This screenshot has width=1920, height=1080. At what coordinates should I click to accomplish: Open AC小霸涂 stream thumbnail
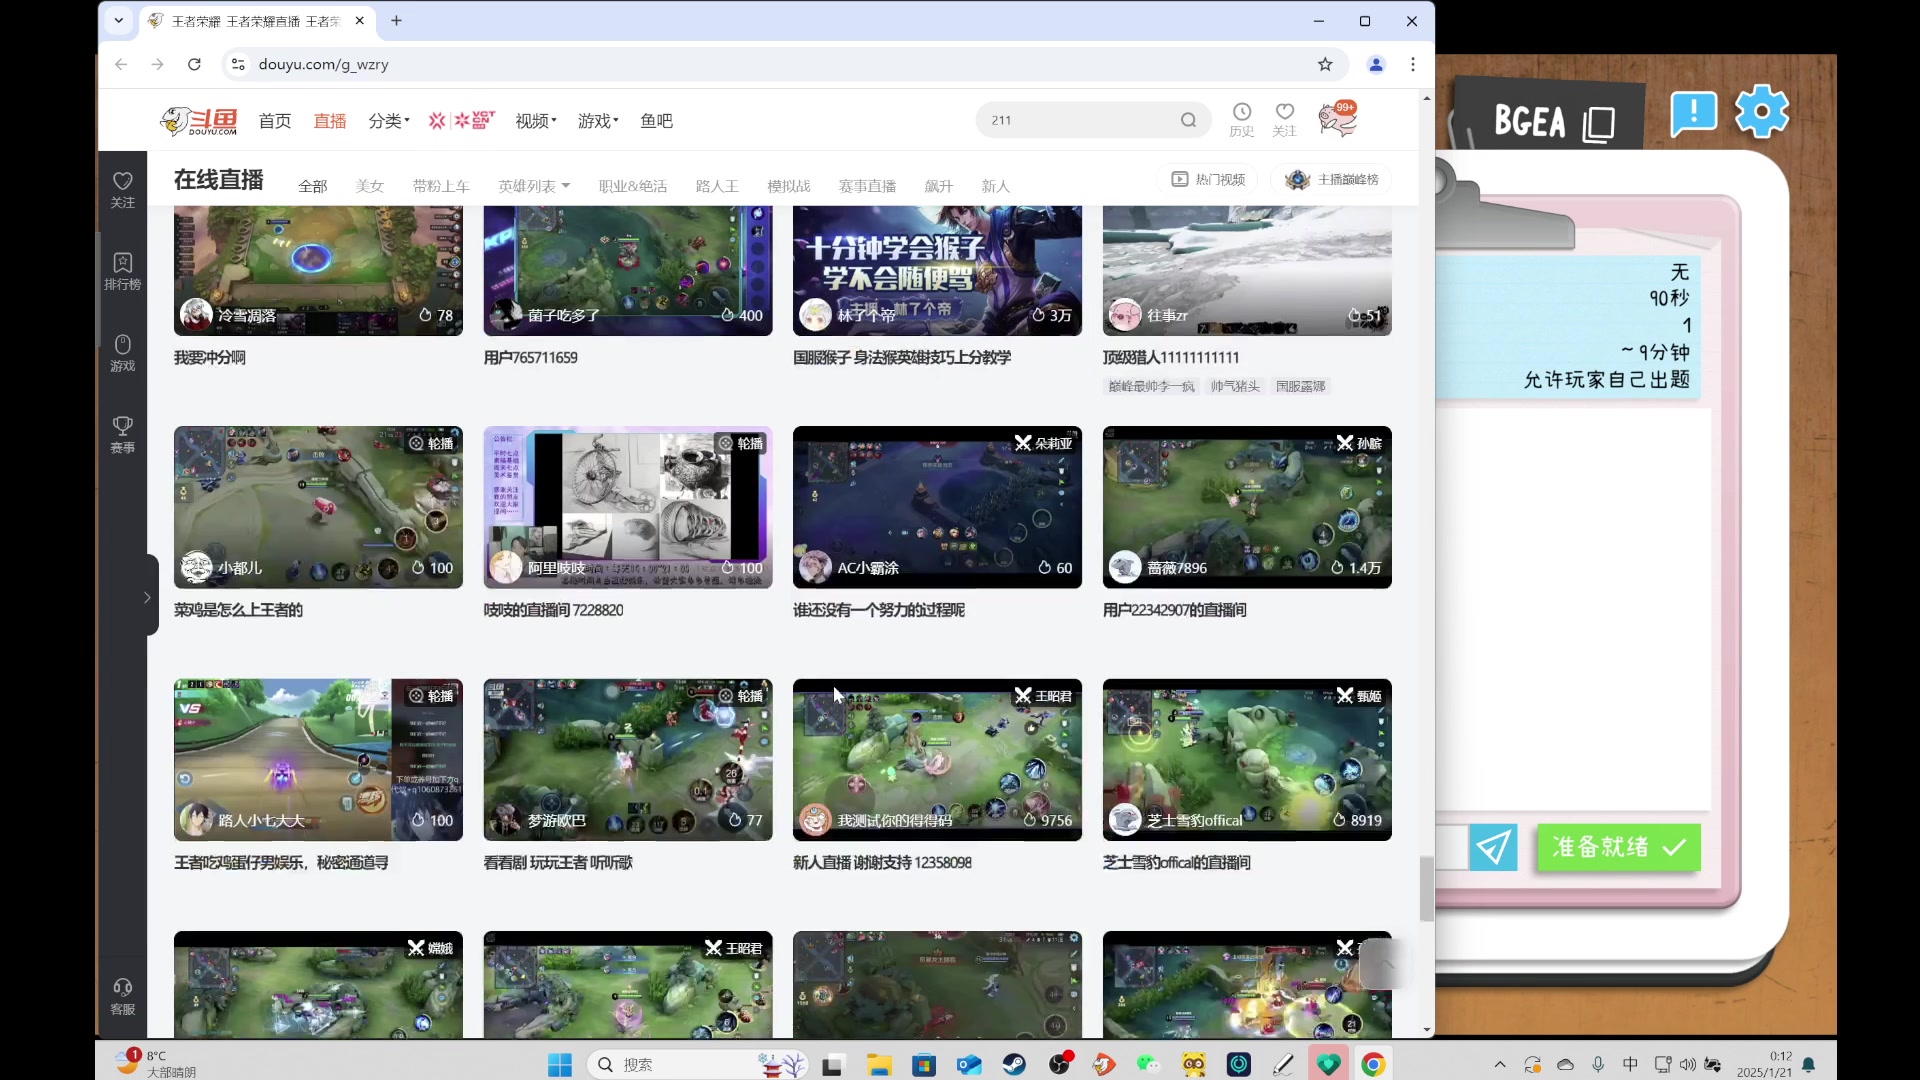pos(937,507)
